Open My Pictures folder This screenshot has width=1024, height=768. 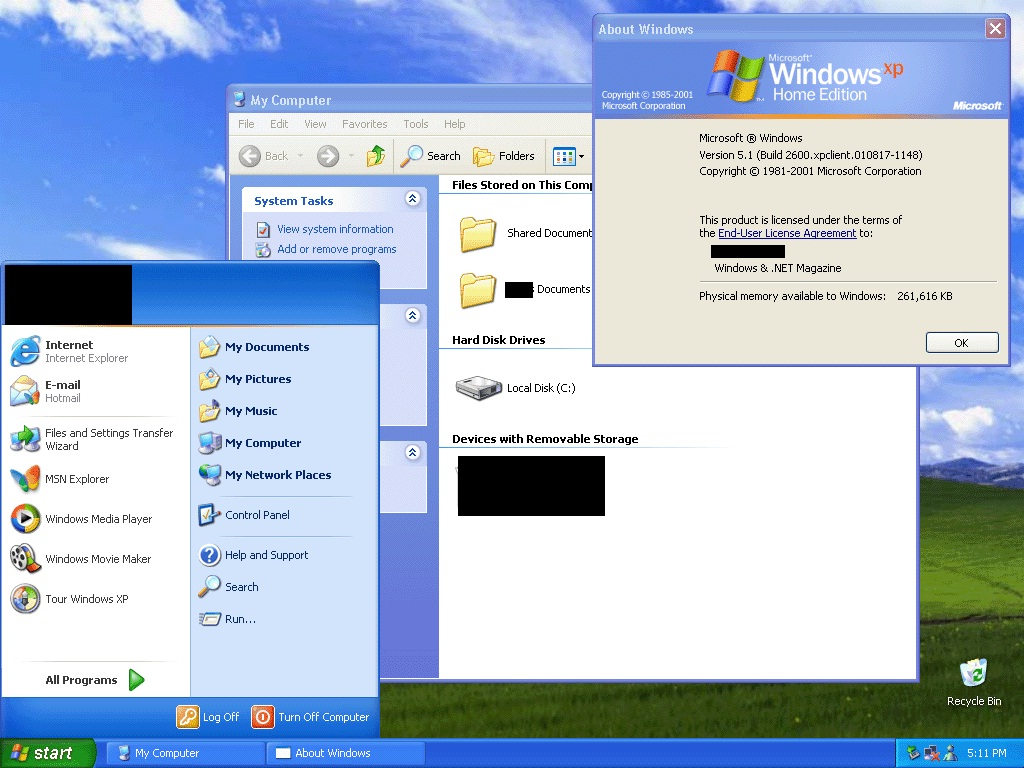point(245,379)
